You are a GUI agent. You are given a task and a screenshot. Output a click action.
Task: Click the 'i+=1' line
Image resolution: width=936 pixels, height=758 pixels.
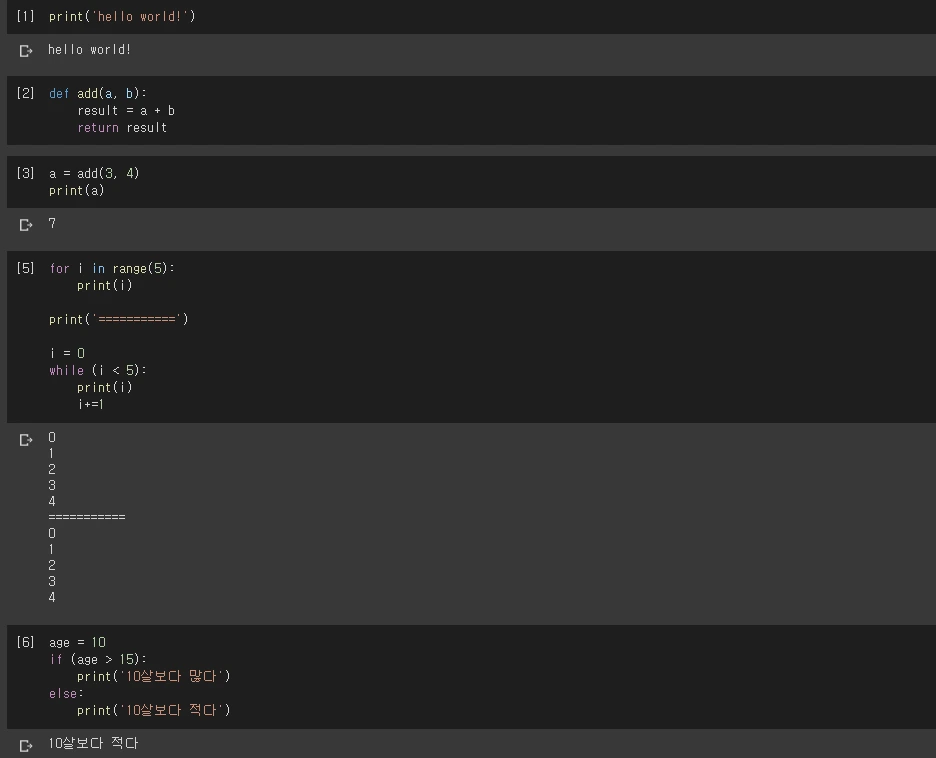[x=91, y=404]
